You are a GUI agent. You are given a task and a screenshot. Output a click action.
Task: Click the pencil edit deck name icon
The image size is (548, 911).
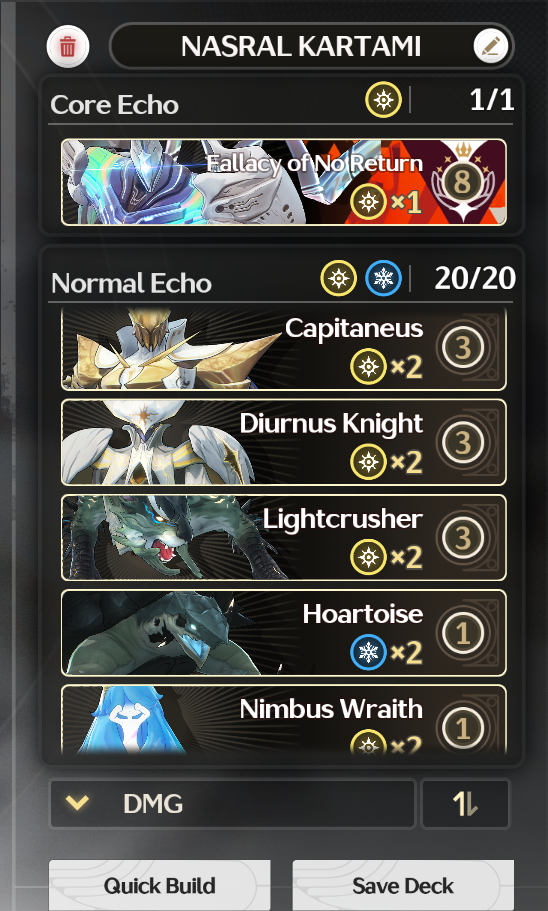(490, 46)
